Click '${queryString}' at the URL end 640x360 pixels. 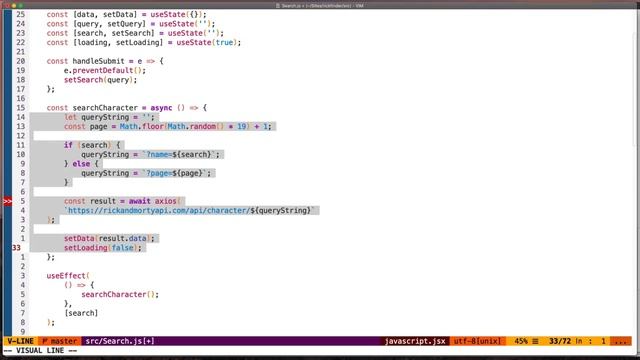pyautogui.click(x=280, y=211)
